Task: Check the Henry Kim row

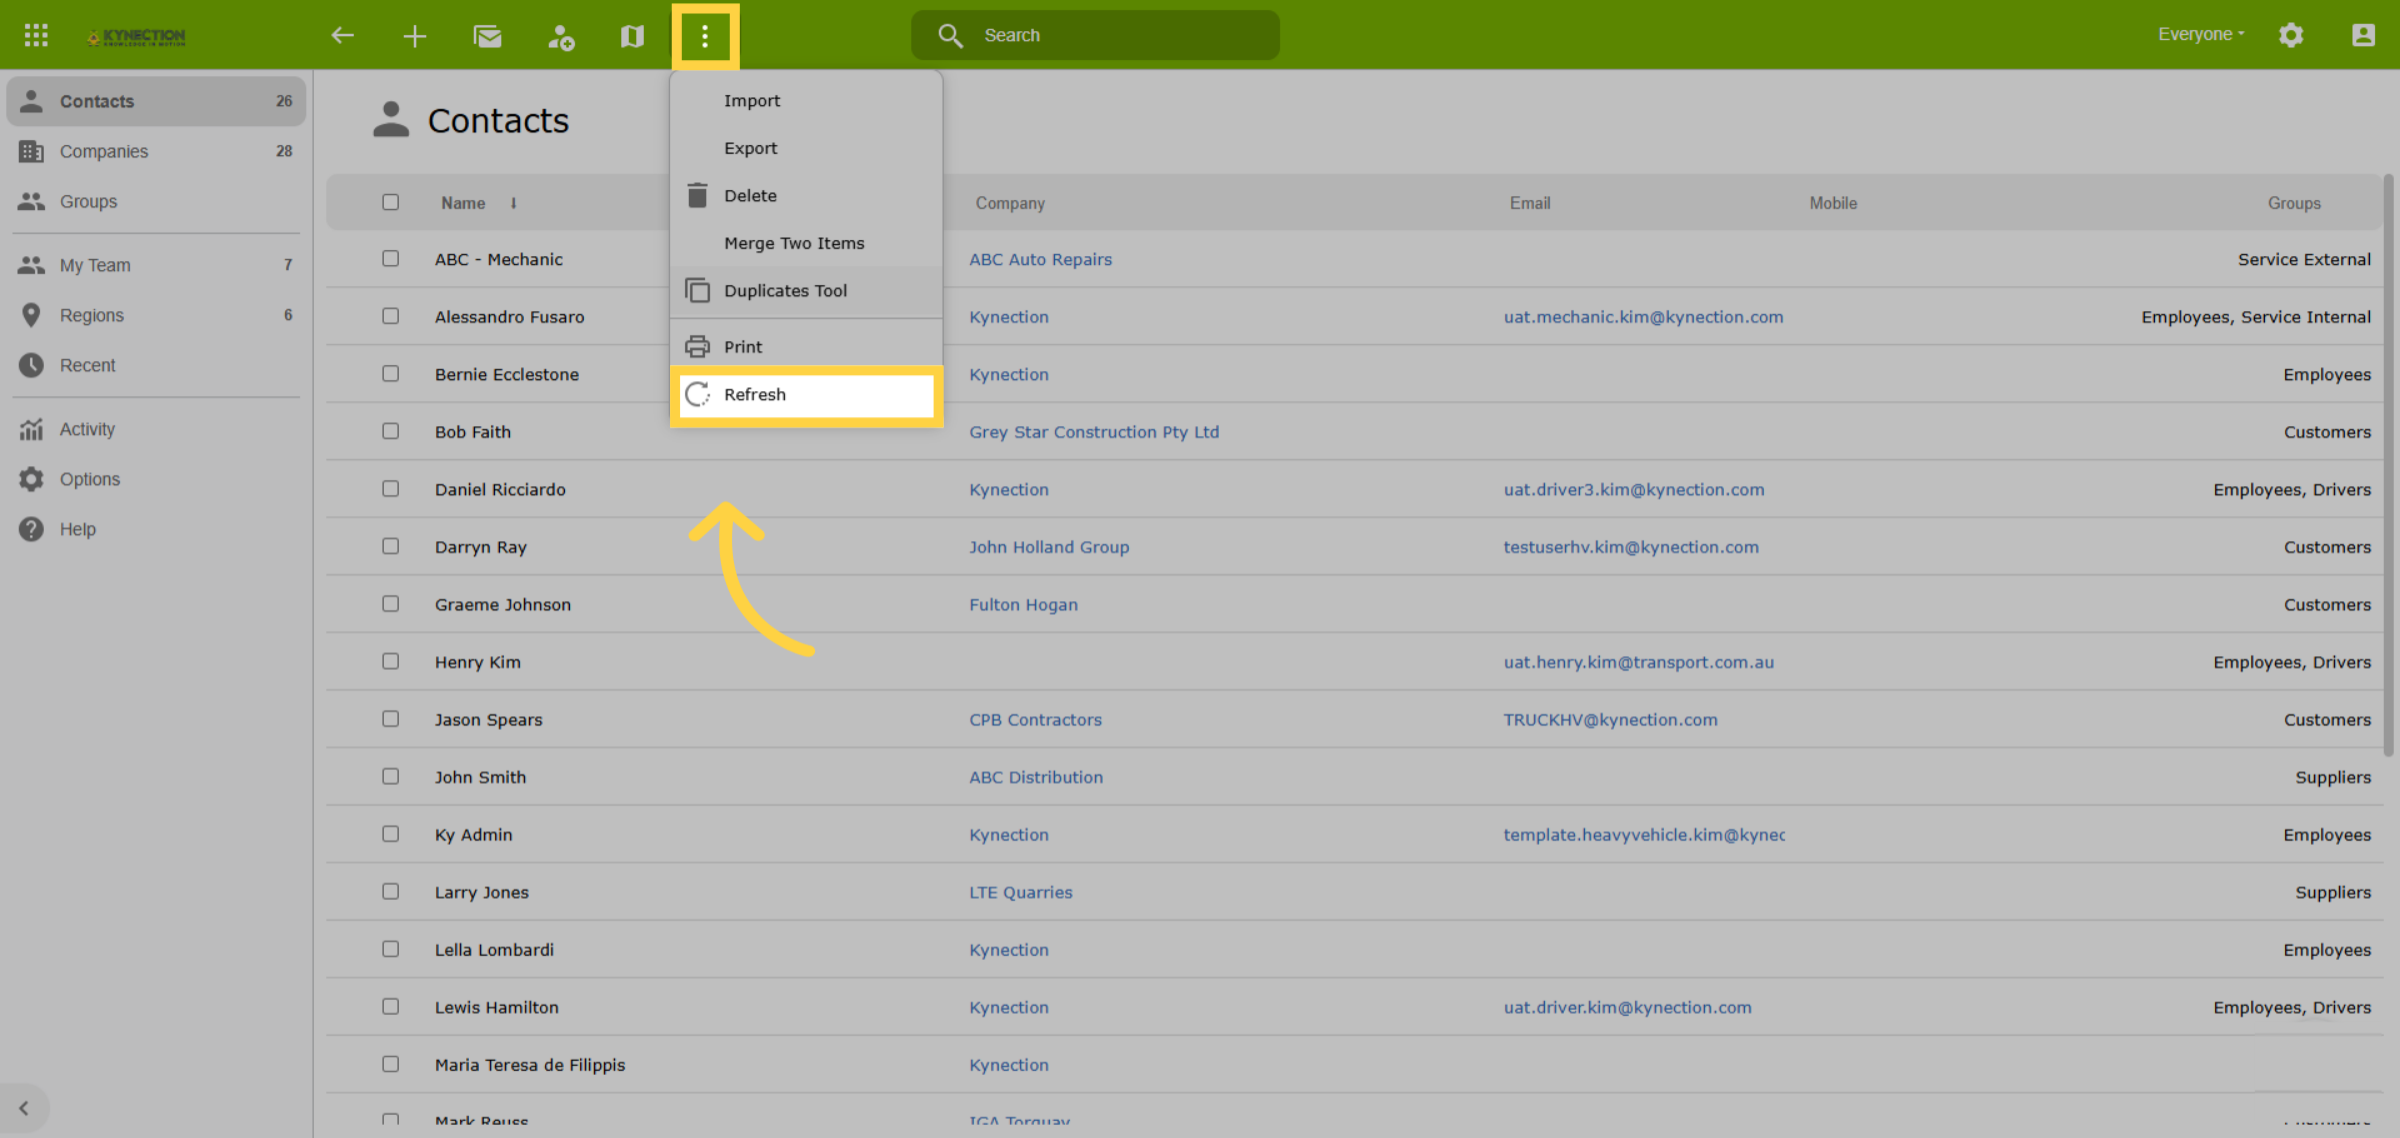Action: click(390, 661)
